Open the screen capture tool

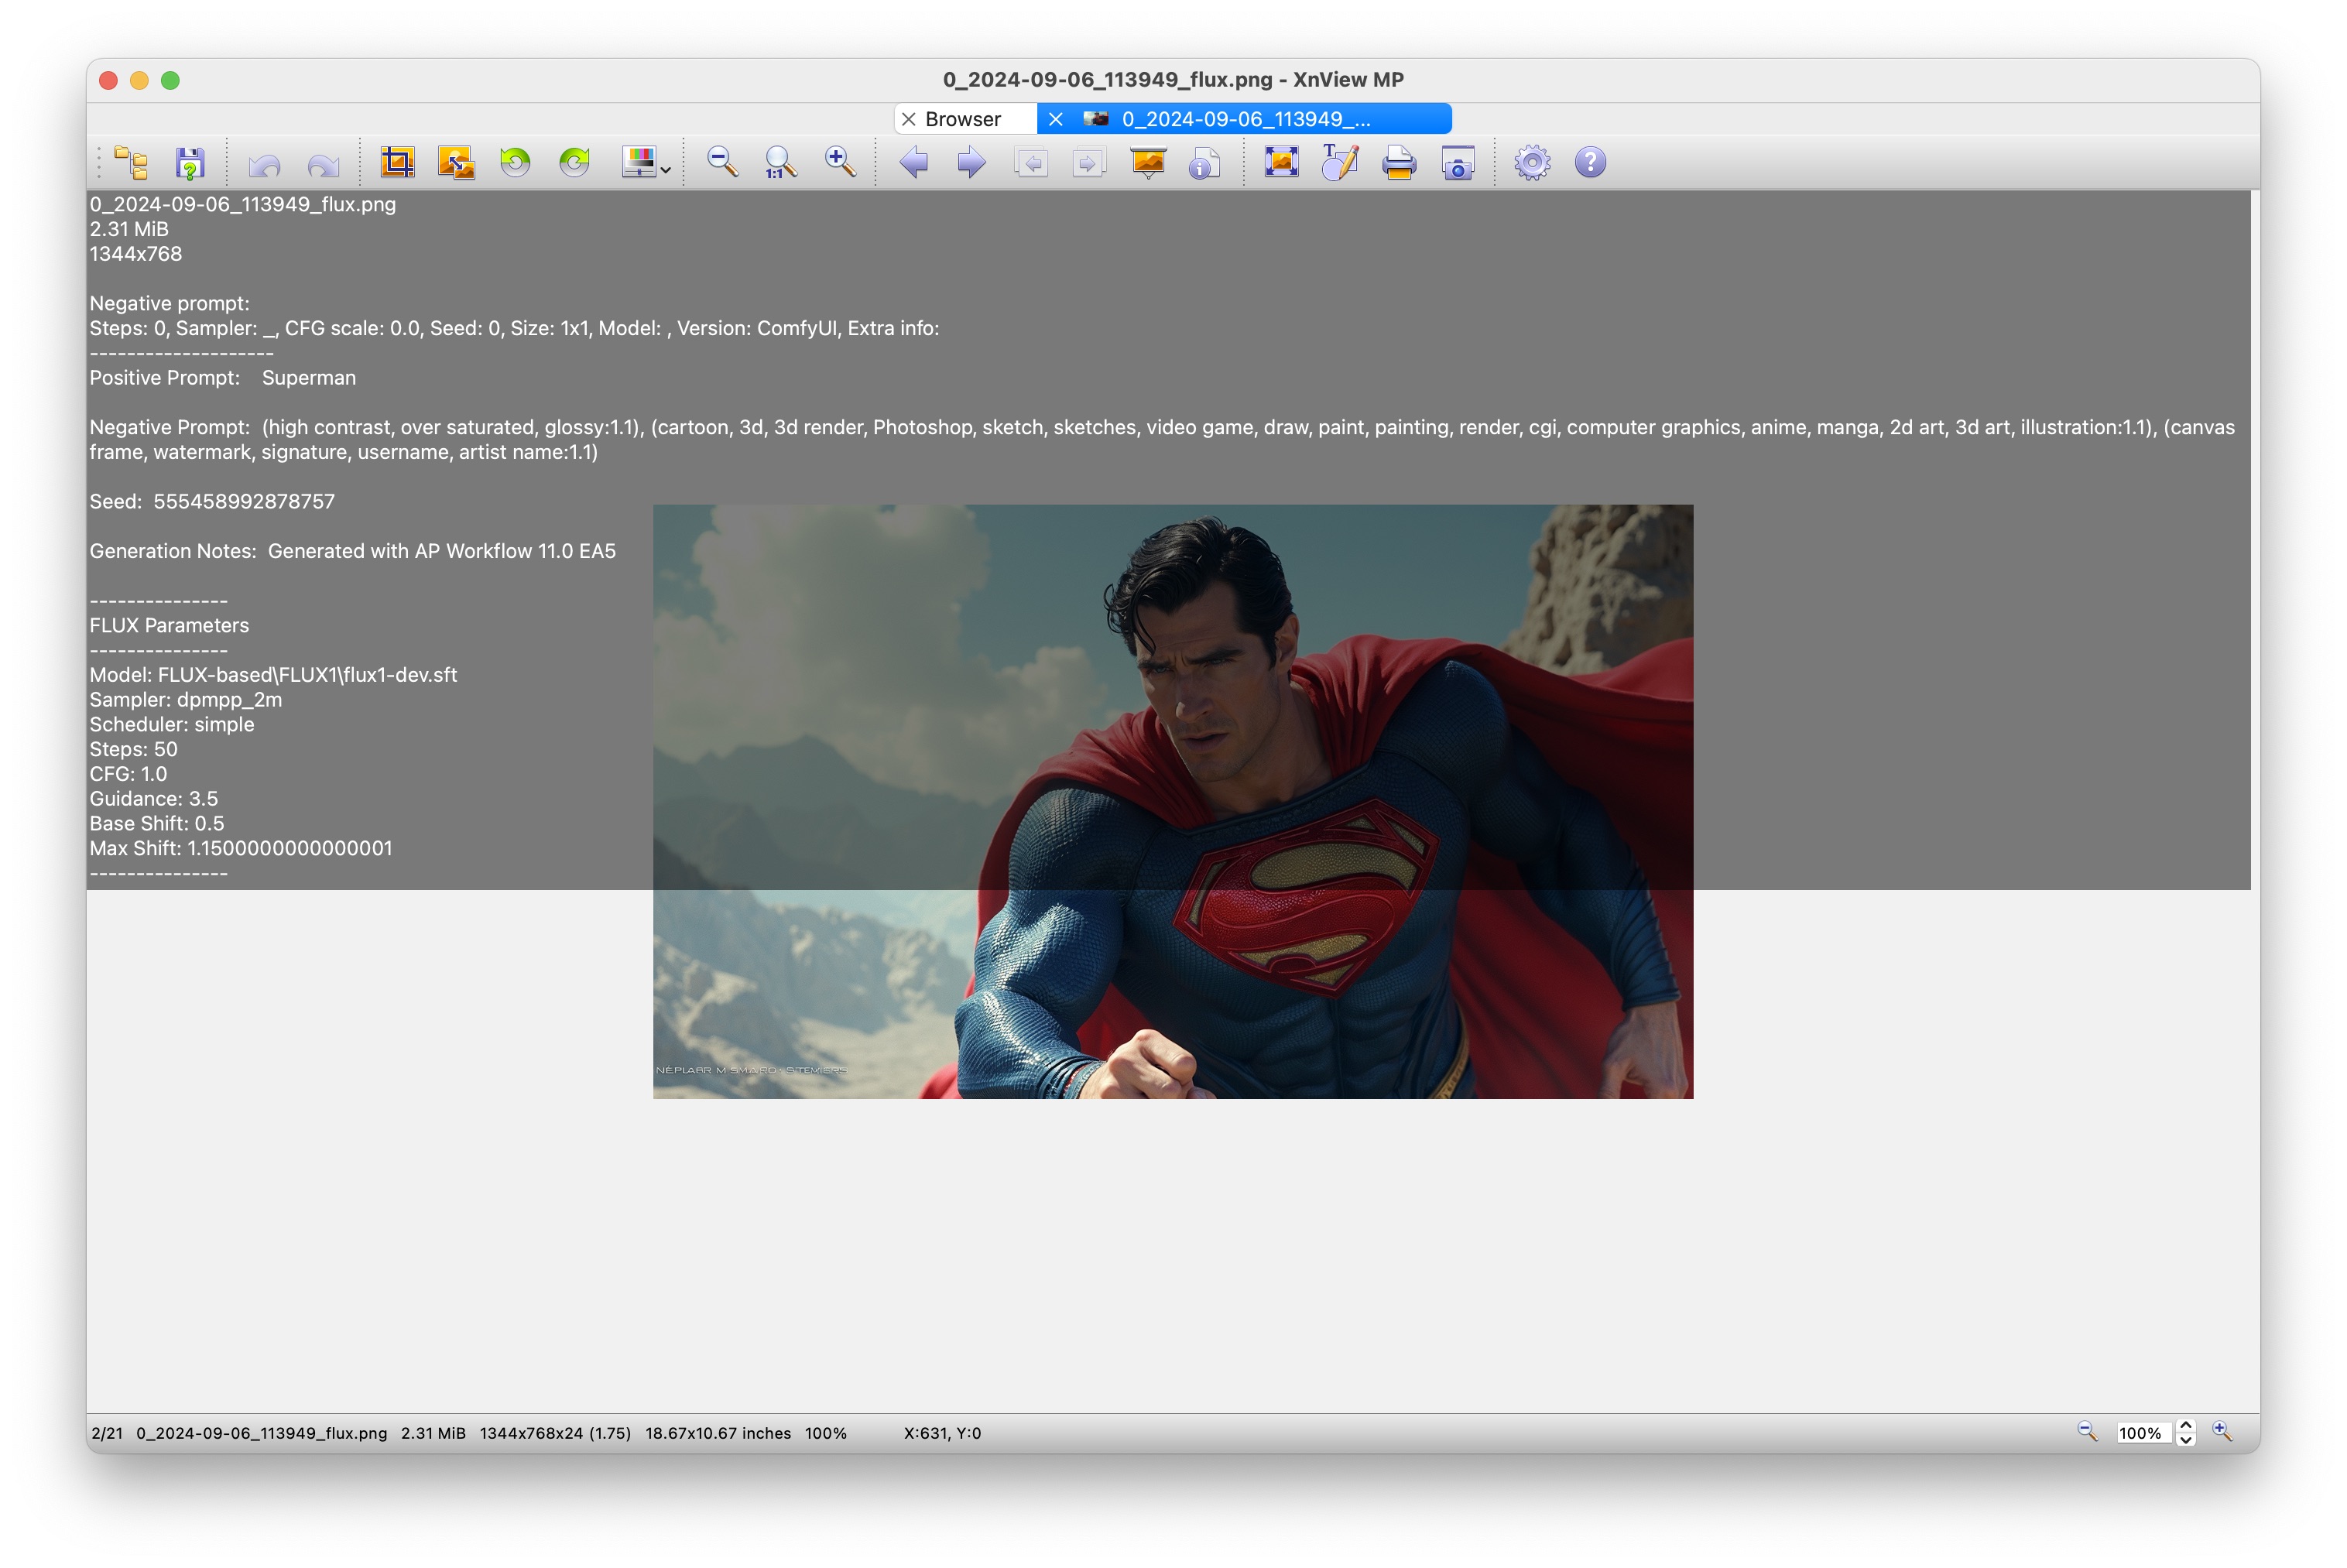(x=1458, y=162)
